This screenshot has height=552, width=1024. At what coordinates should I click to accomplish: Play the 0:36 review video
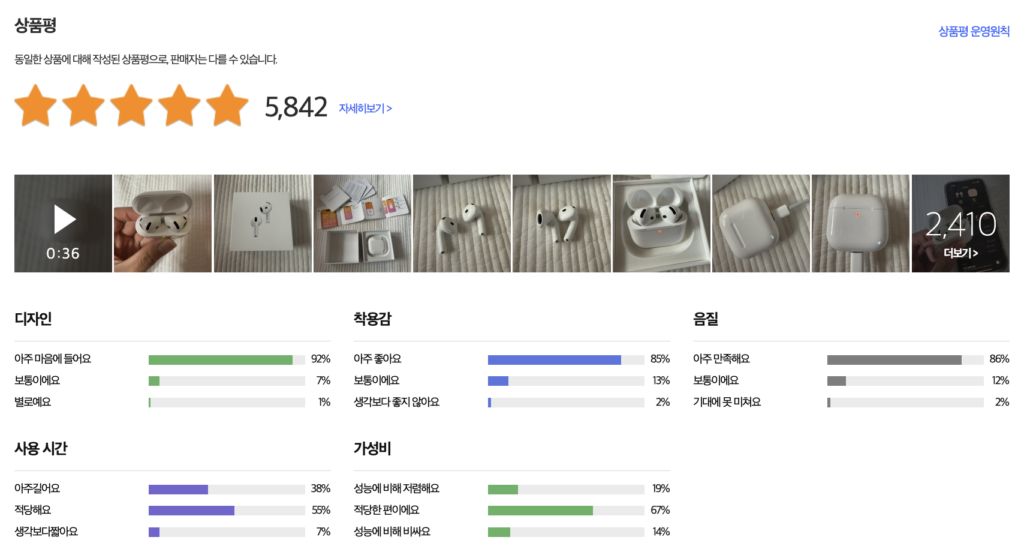coord(63,223)
